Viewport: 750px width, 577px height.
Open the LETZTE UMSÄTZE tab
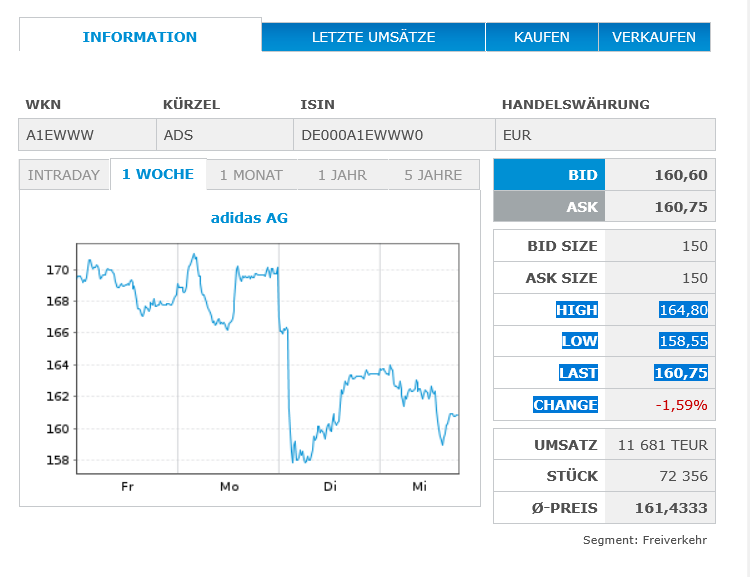tap(373, 37)
